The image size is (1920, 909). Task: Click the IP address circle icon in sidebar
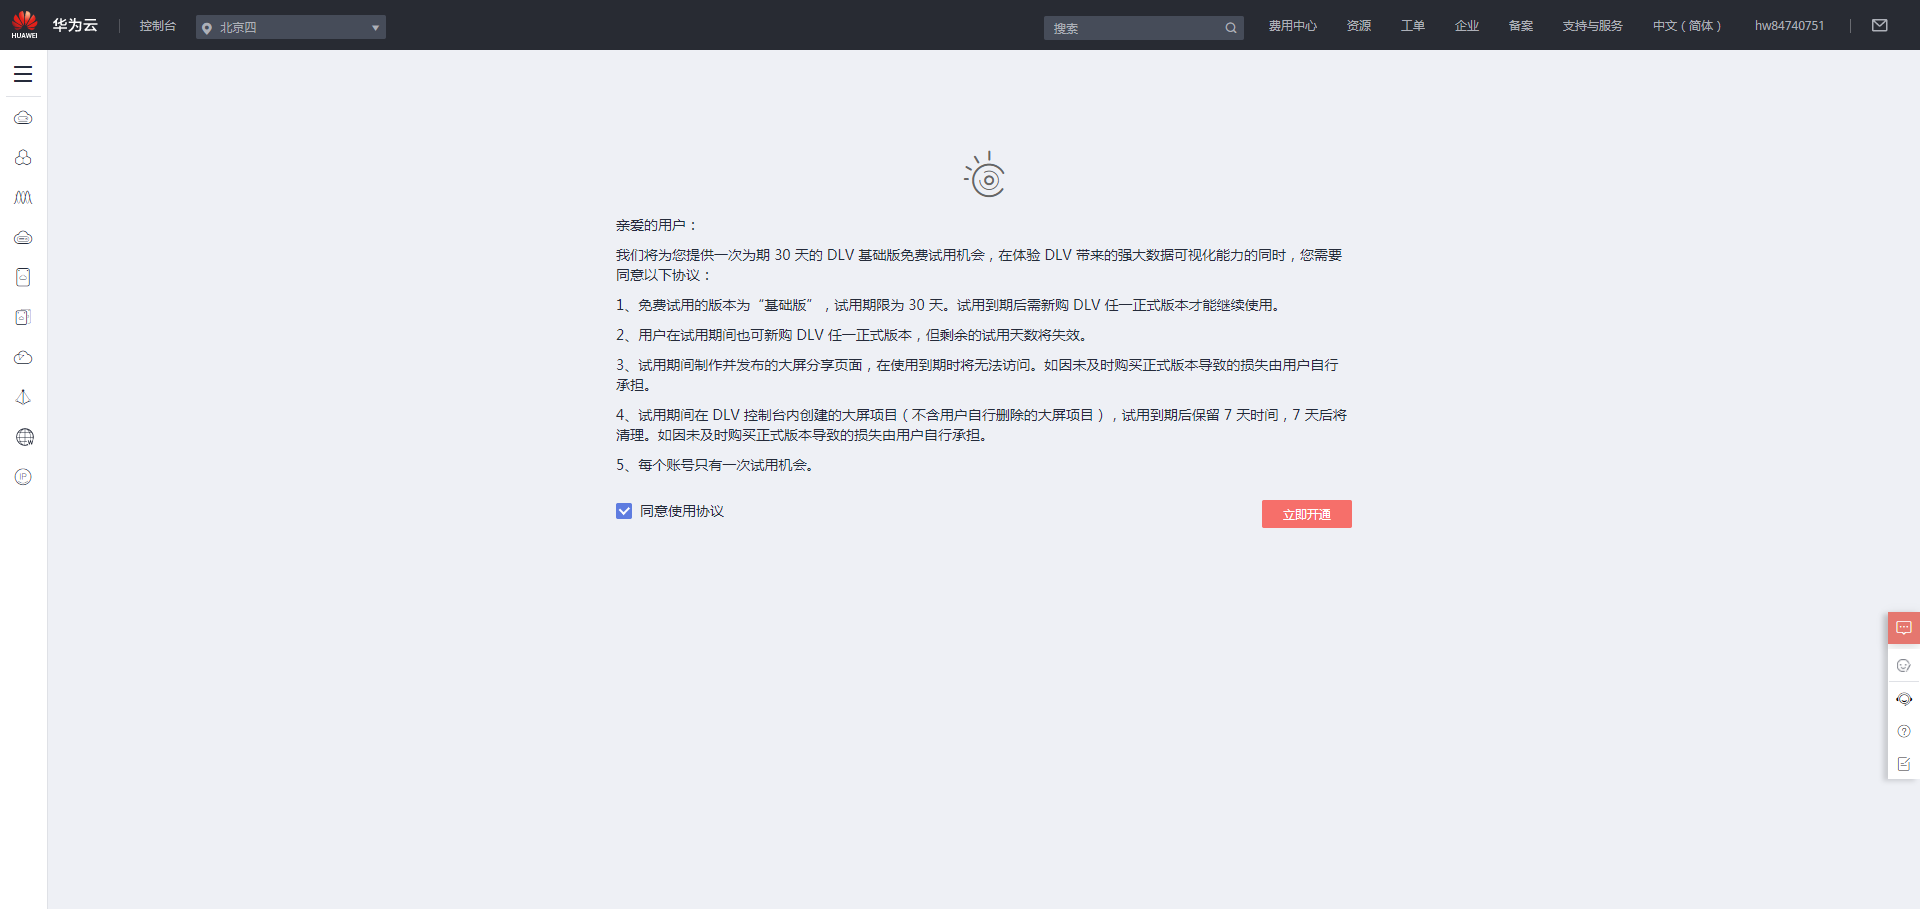23,477
